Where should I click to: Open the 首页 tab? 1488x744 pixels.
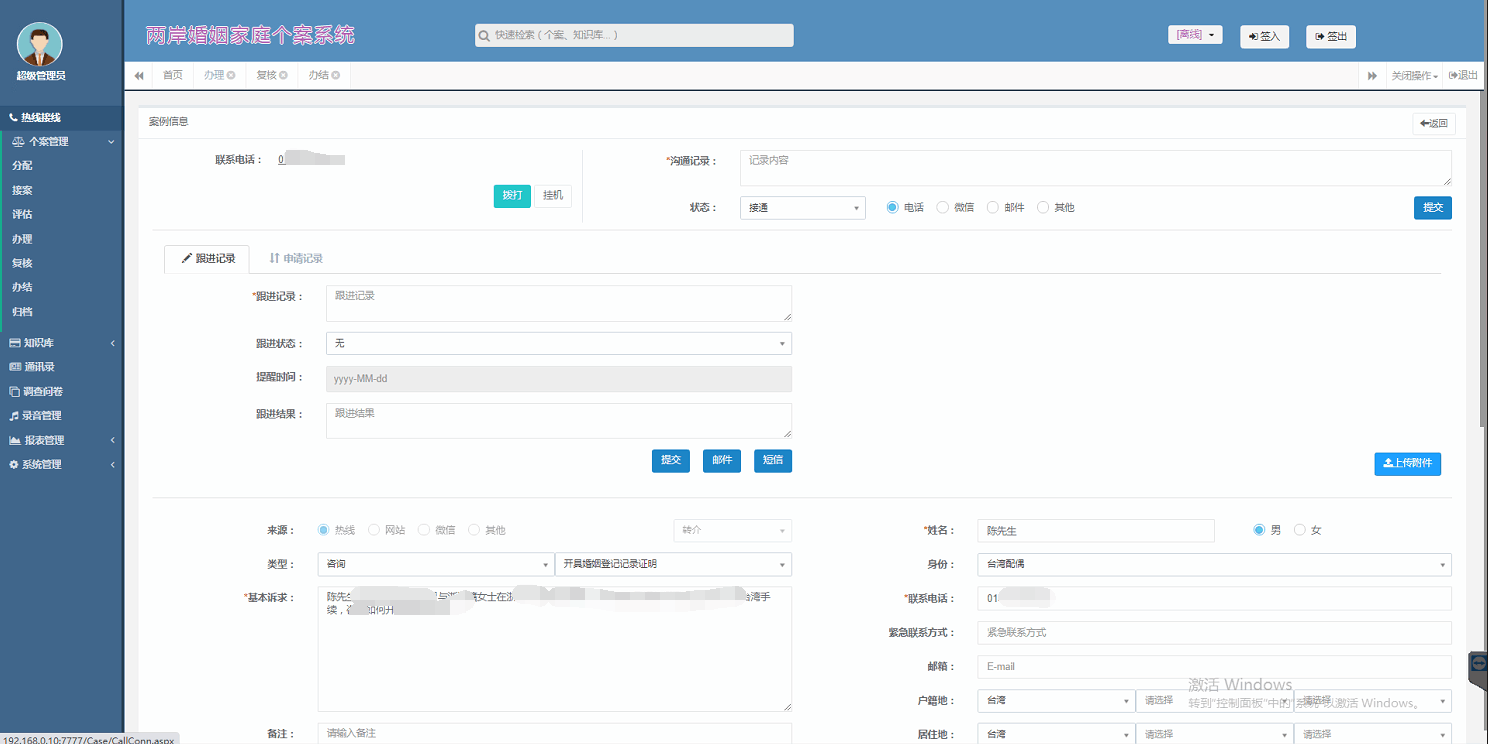point(173,75)
